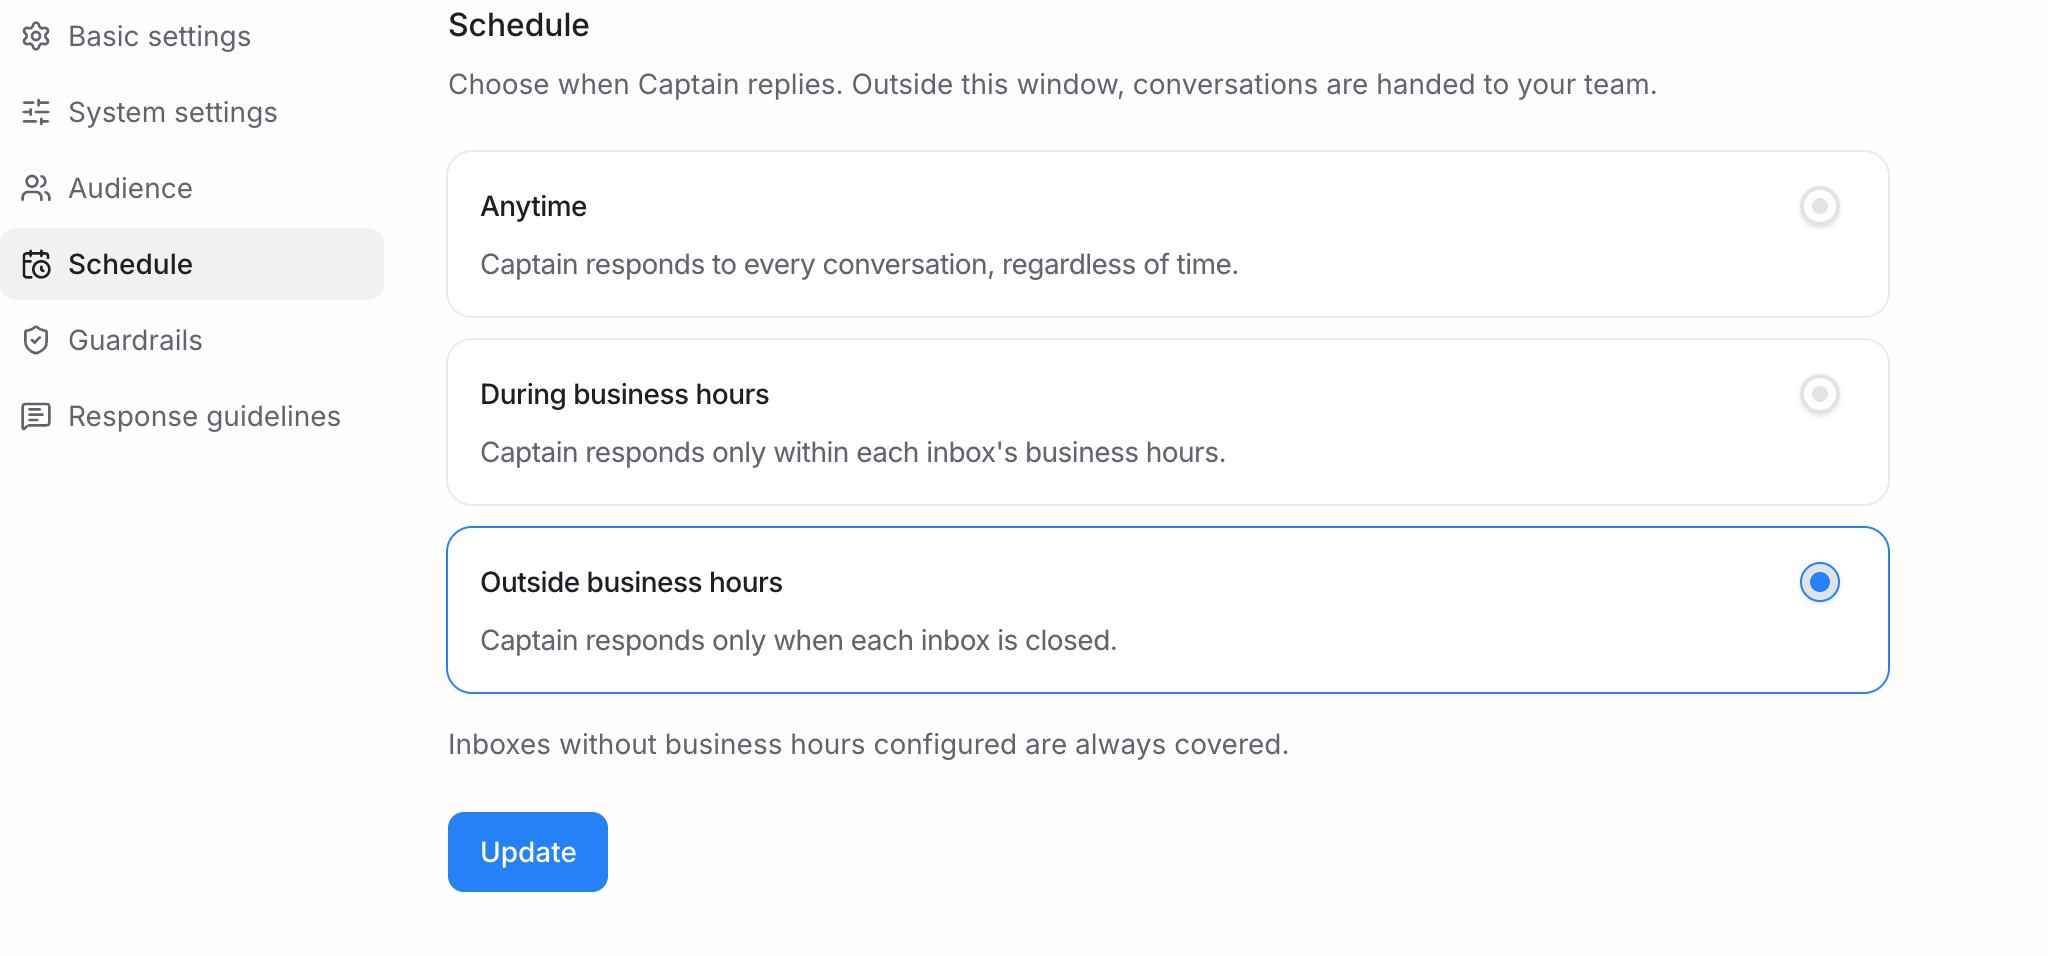This screenshot has width=2048, height=956.
Task: Click the 'Anytime' option title
Action: tap(534, 206)
